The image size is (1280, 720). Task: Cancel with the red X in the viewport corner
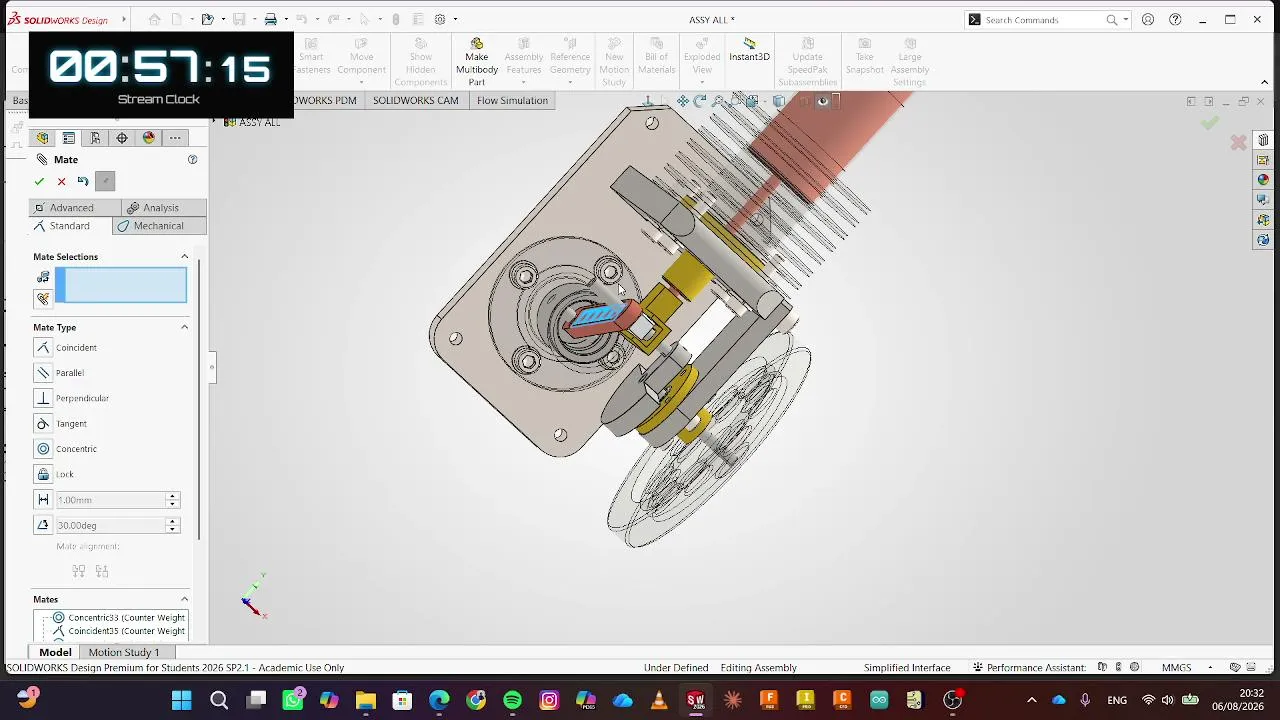1238,143
